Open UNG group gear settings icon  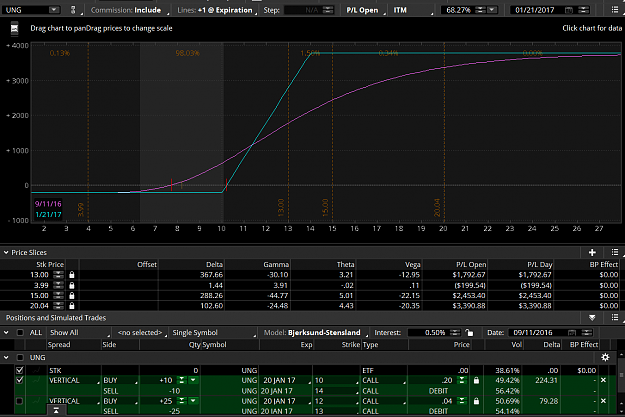coord(605,357)
